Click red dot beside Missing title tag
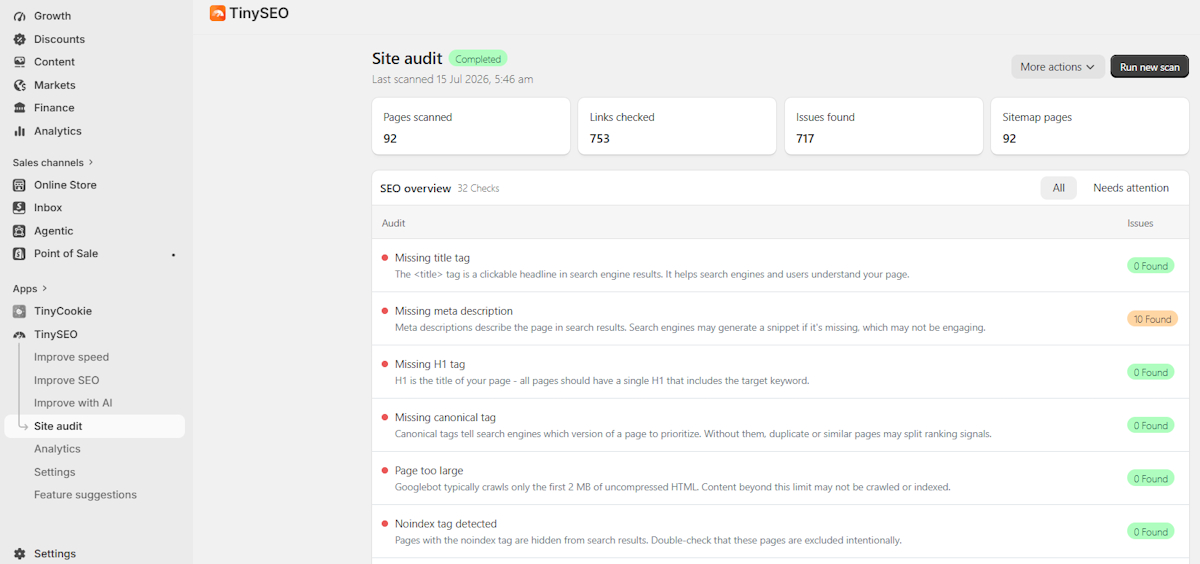This screenshot has height=564, width=1200. point(385,257)
